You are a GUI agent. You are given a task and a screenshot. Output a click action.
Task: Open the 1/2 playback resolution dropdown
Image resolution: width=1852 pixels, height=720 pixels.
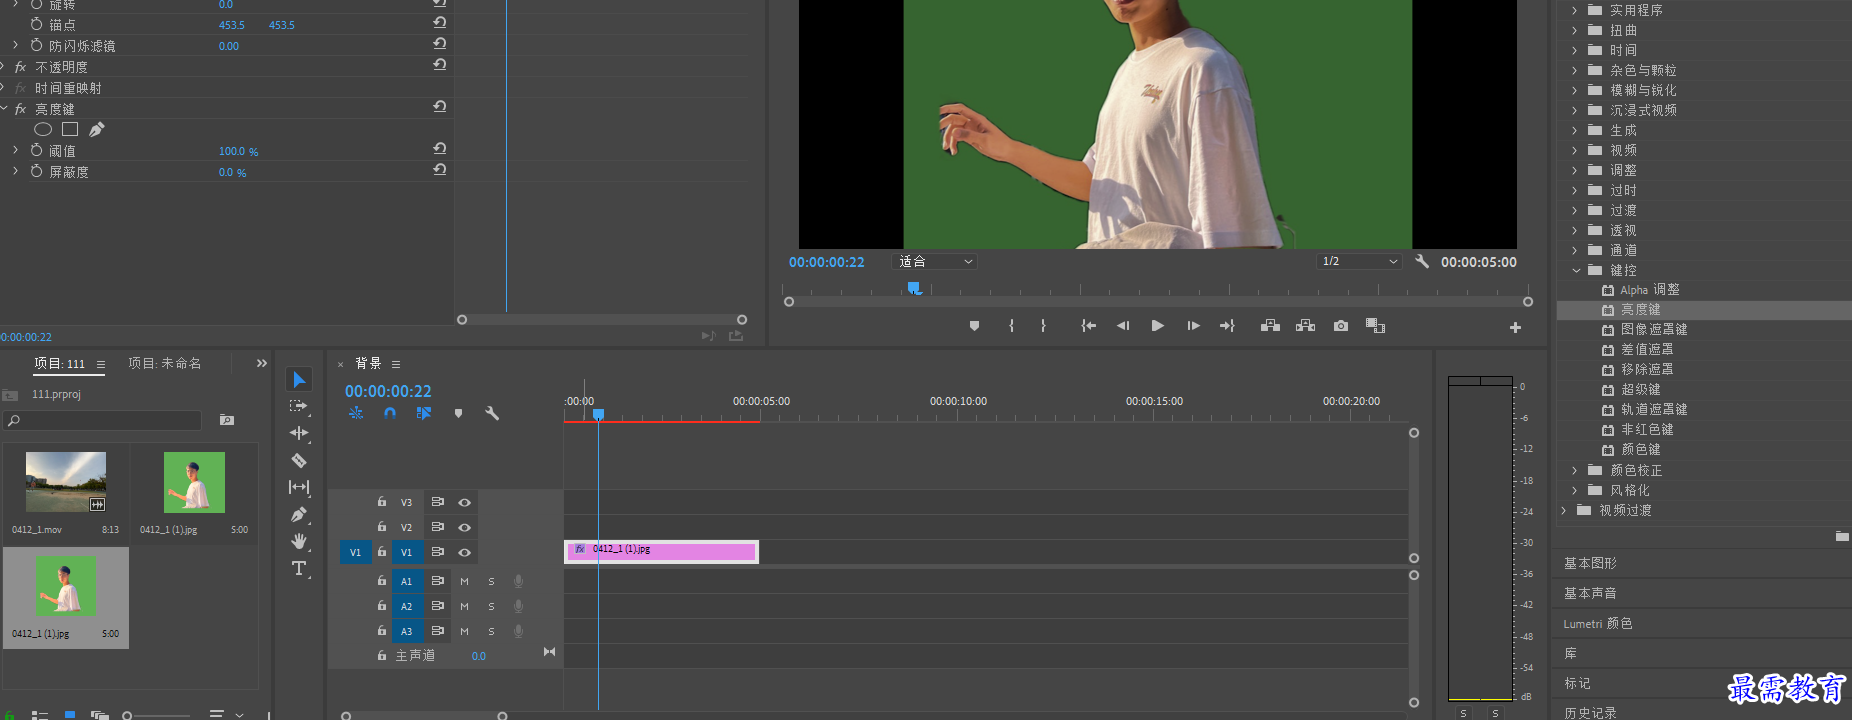pyautogui.click(x=1358, y=261)
